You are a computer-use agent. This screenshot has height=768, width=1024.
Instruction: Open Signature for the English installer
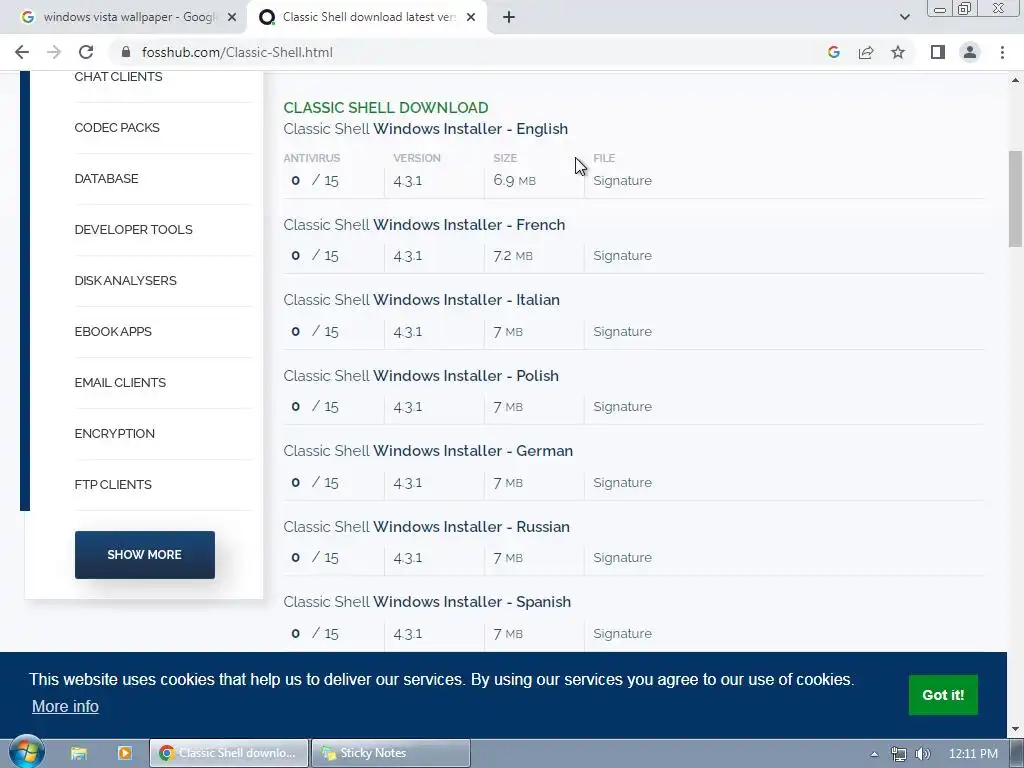[x=622, y=180]
